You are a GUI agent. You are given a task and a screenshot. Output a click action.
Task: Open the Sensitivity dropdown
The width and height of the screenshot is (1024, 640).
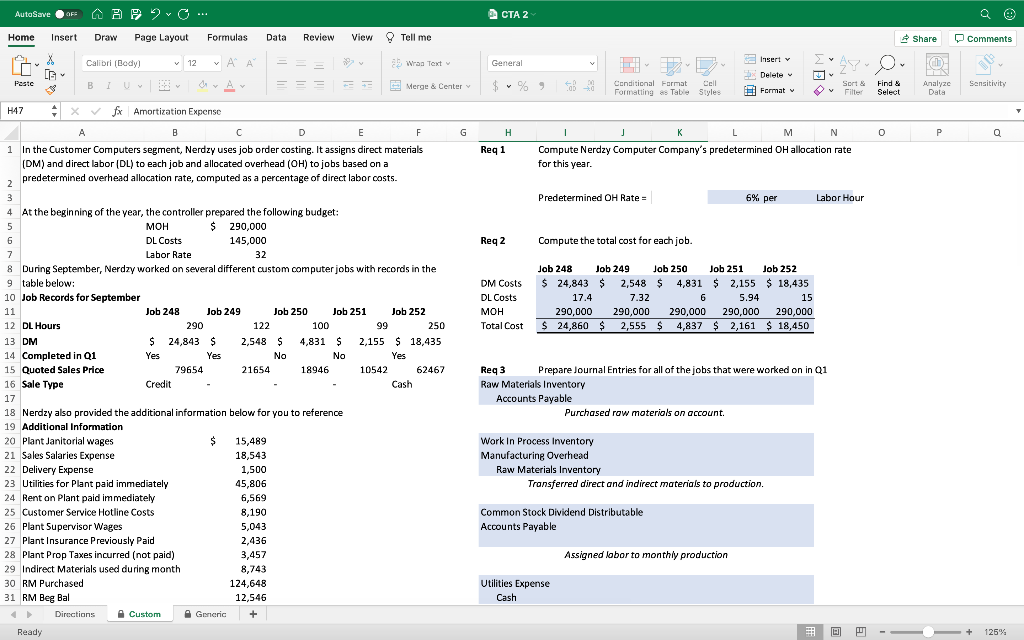987,71
